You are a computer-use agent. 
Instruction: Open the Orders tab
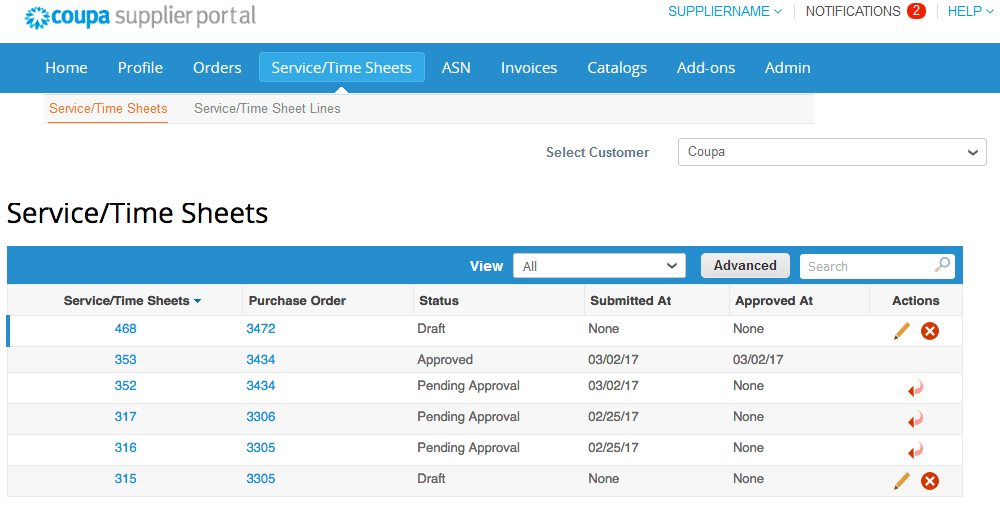point(217,68)
